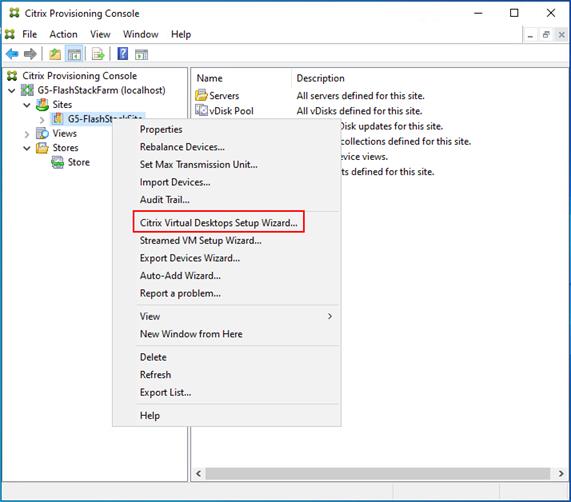Launch Streamed VM Setup Wizard...
This screenshot has height=502, width=571.
tap(227, 241)
